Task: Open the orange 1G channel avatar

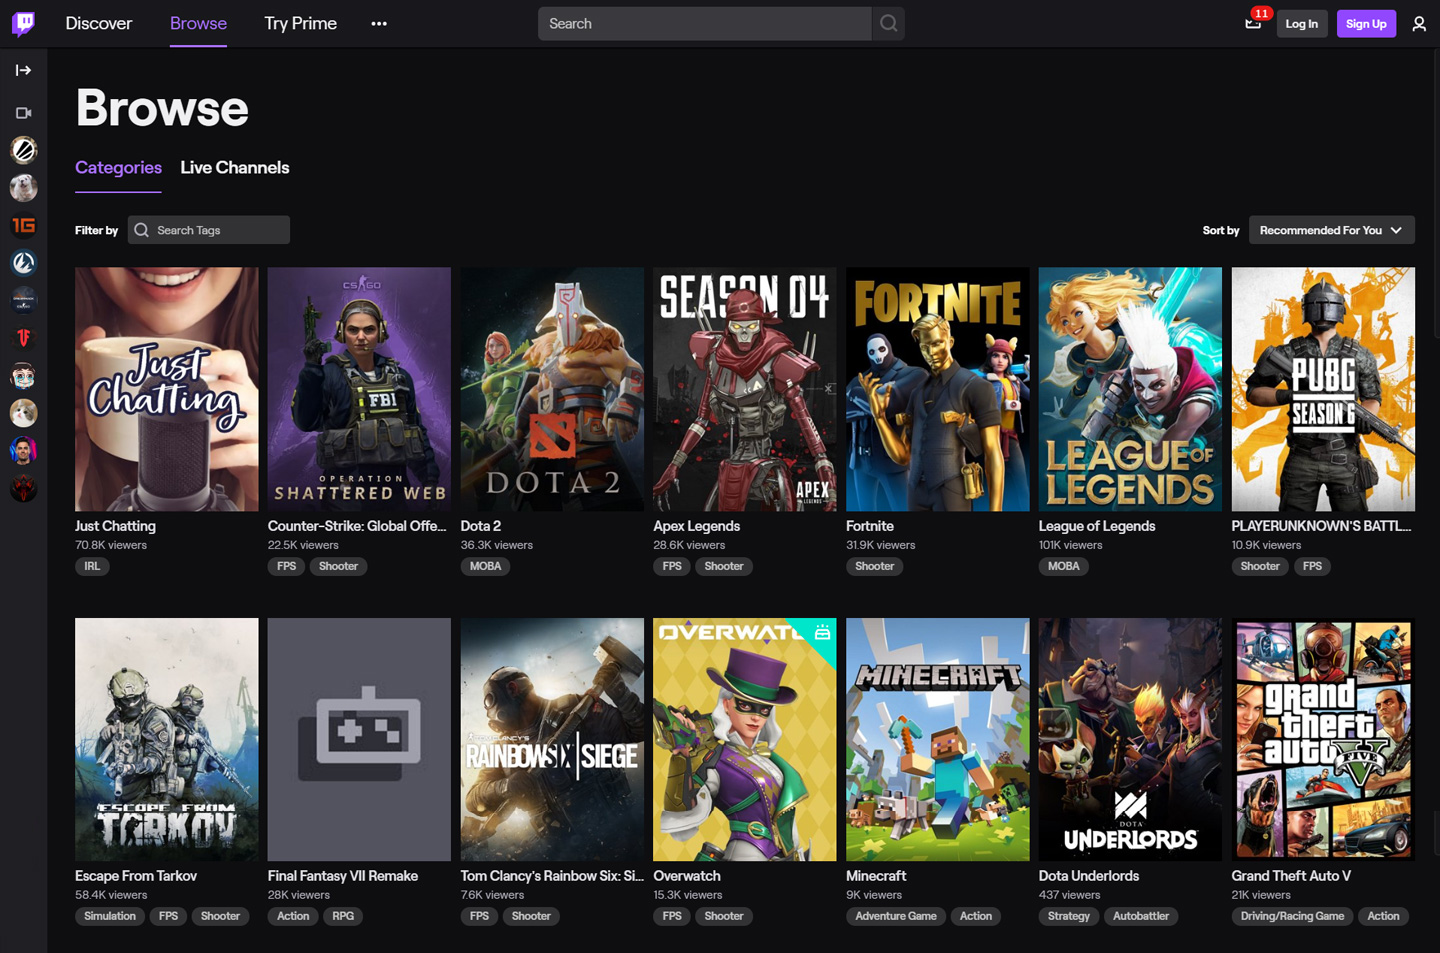Action: coord(23,225)
